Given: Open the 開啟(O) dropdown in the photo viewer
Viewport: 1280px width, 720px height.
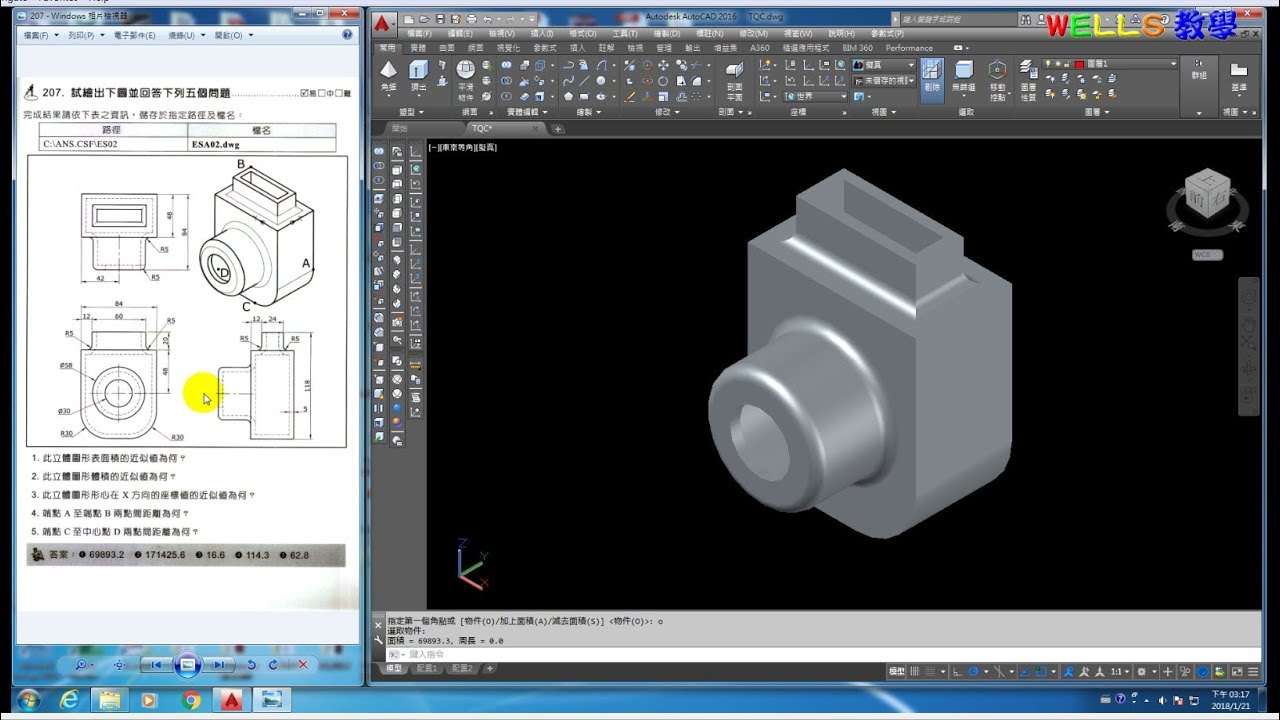Looking at the screenshot, I should pos(234,35).
